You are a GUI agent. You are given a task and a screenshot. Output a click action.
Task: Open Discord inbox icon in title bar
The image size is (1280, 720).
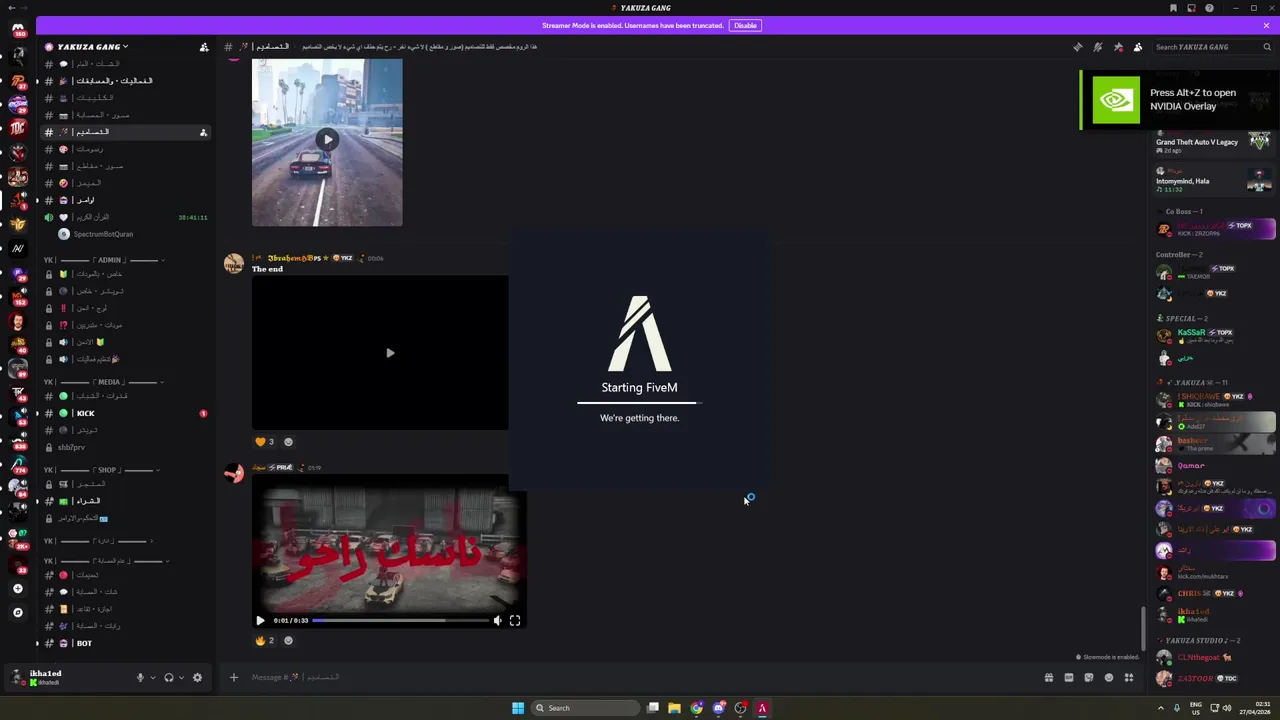[1191, 8]
